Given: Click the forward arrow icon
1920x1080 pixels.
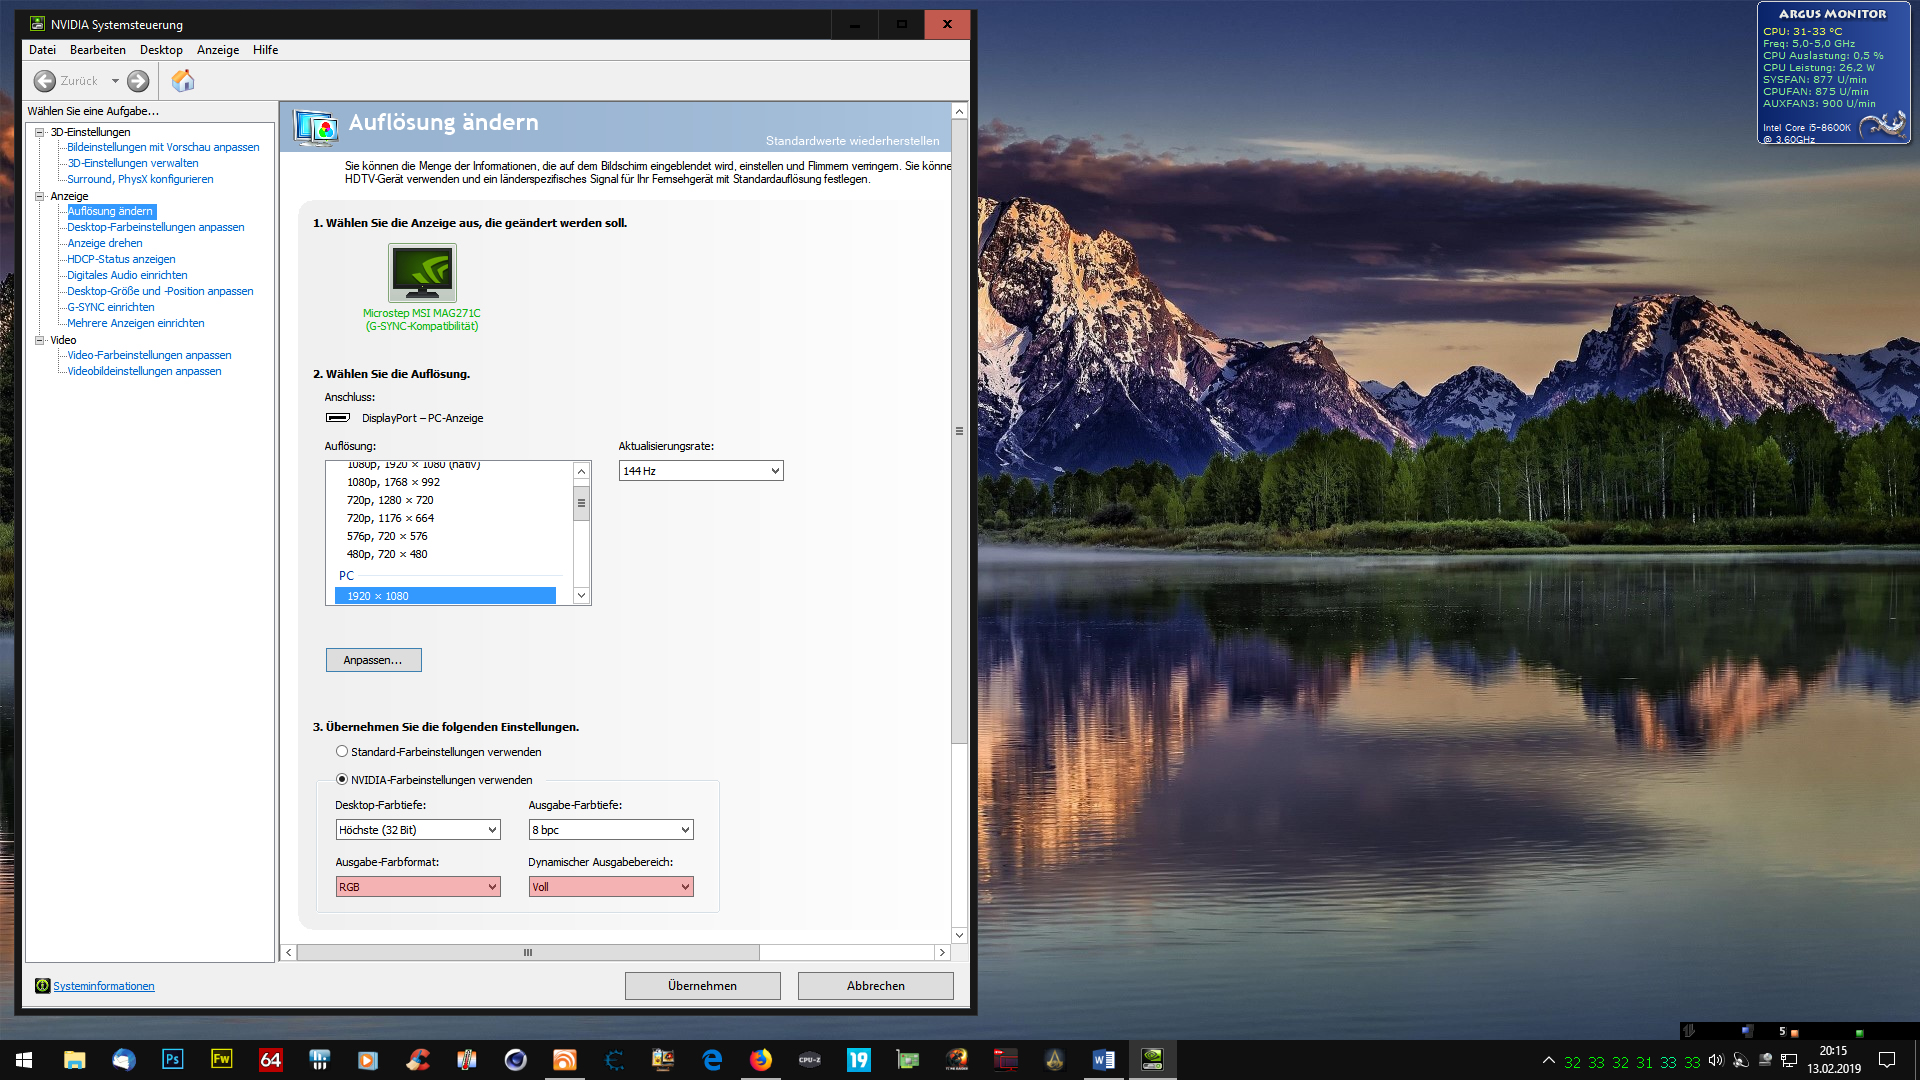Looking at the screenshot, I should 138,81.
